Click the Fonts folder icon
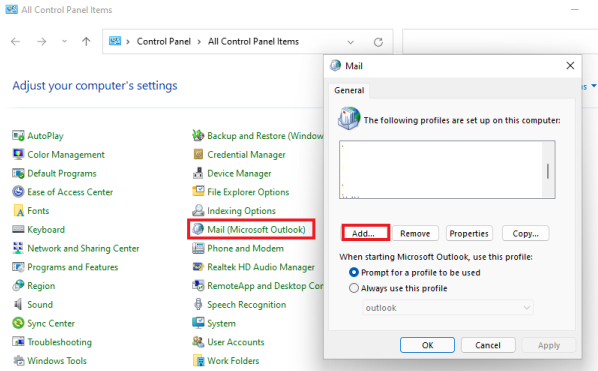The width and height of the screenshot is (598, 371). pyautogui.click(x=18, y=210)
